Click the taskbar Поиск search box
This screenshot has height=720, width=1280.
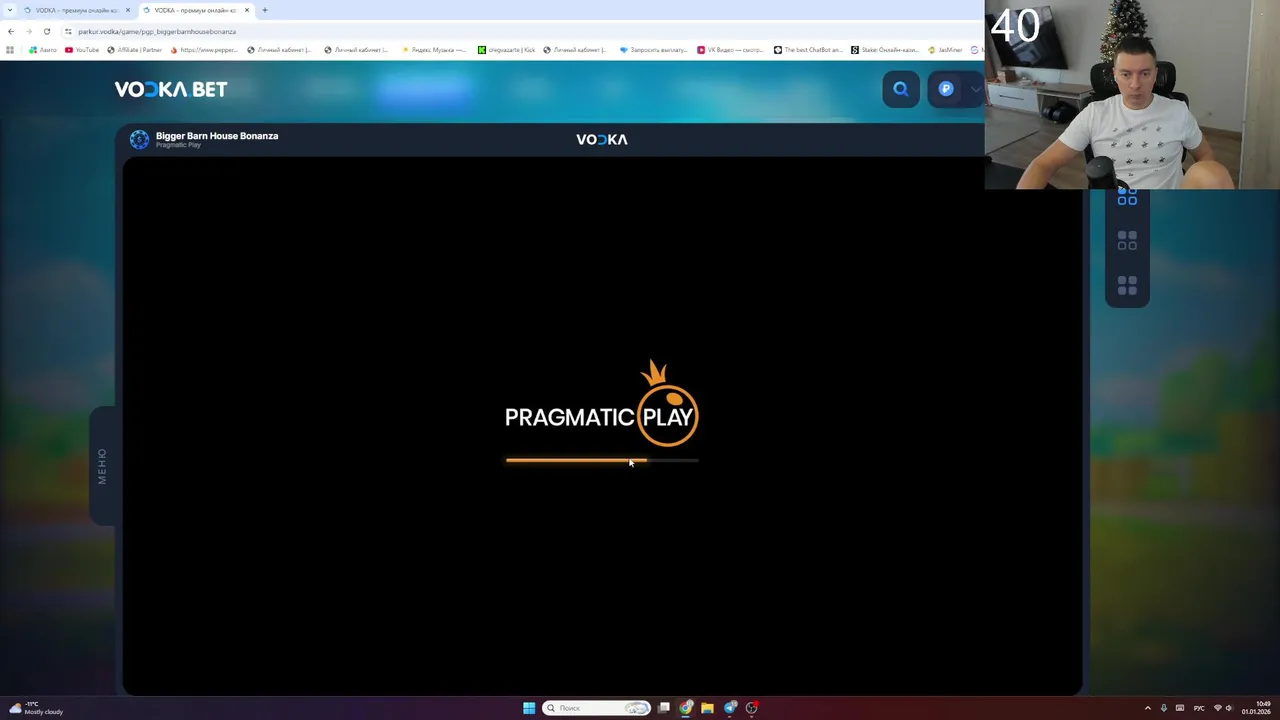[x=597, y=708]
